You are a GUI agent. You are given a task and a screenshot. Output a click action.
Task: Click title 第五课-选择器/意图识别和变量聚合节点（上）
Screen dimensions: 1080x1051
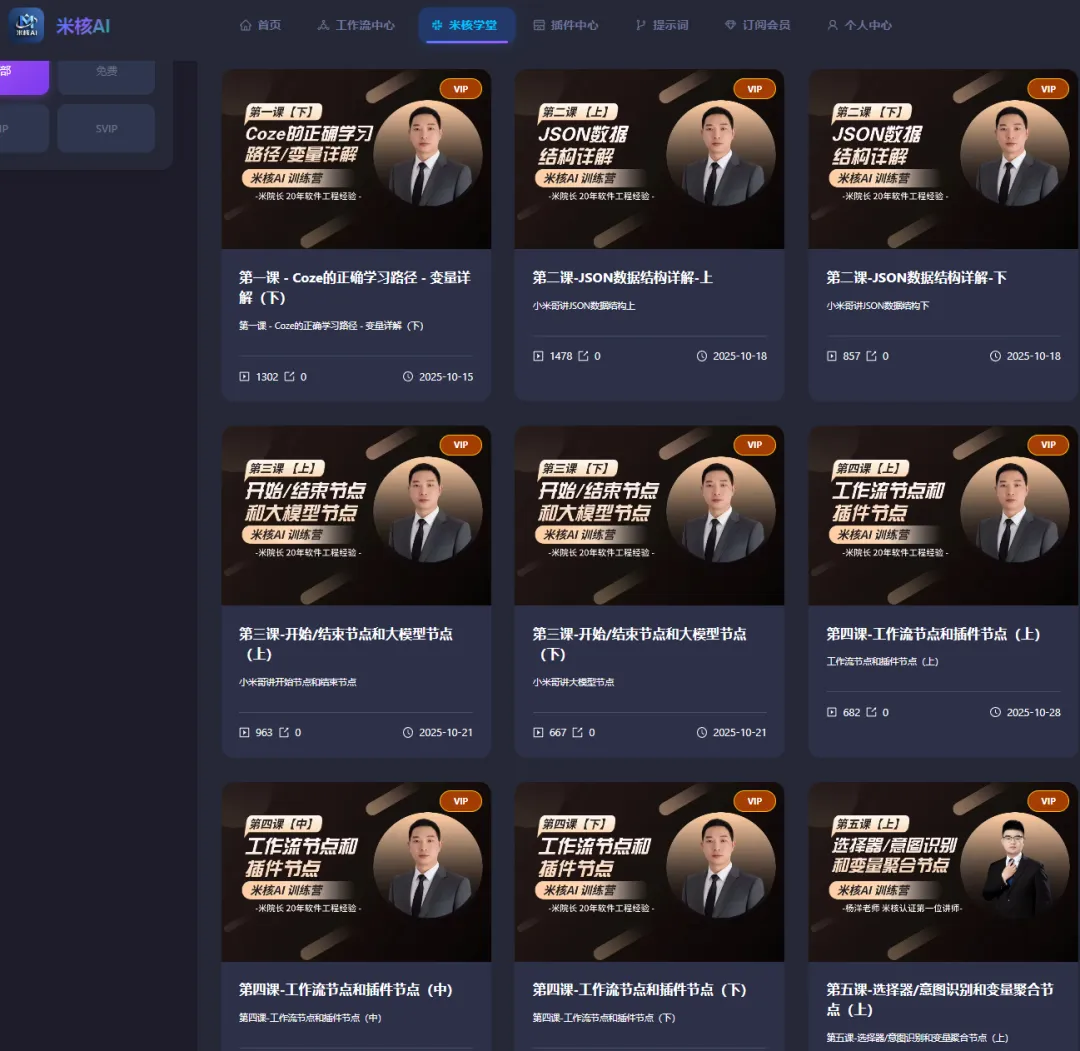click(x=940, y=999)
